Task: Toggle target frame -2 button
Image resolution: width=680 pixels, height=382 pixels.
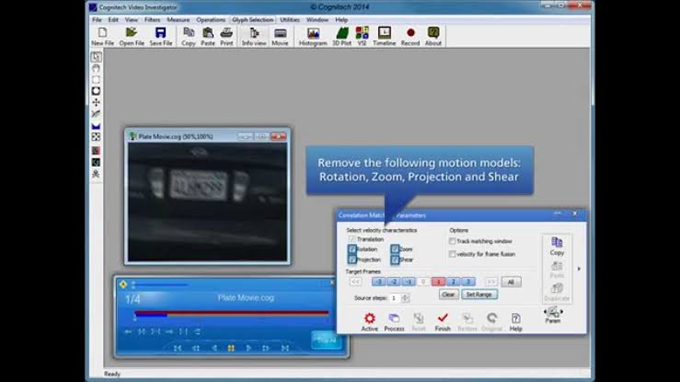Action: tap(394, 282)
